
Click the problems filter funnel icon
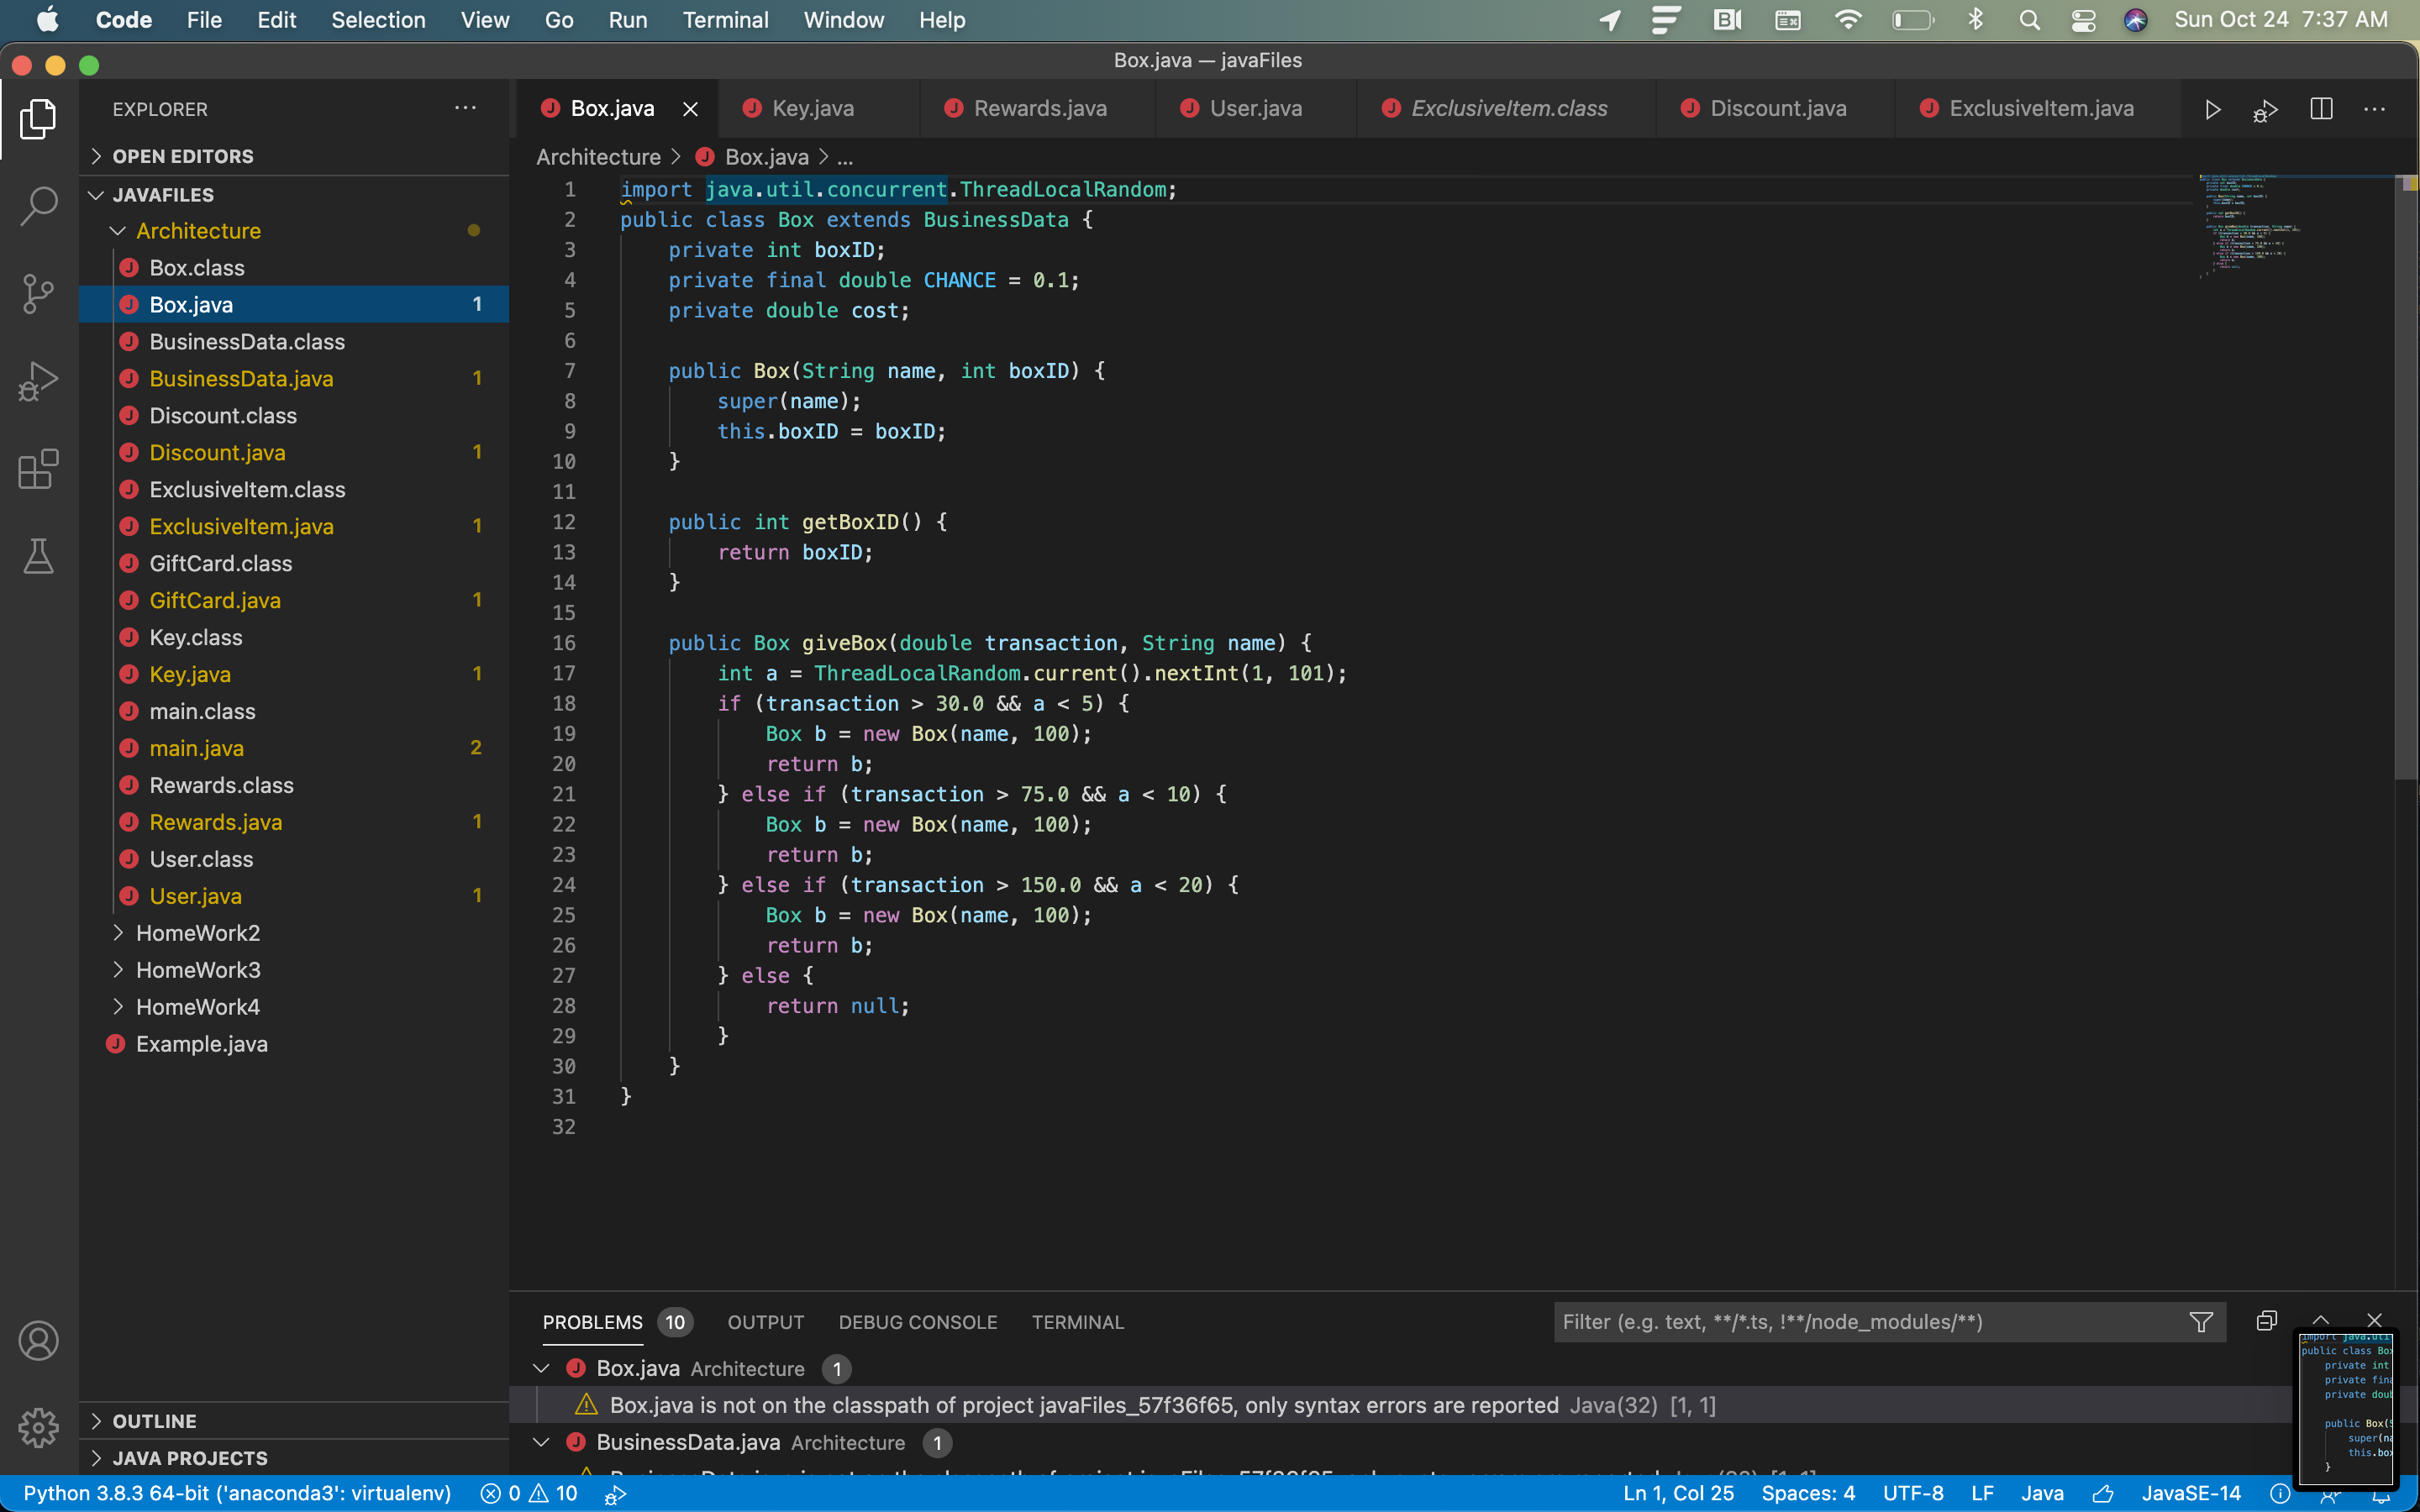[x=2200, y=1322]
